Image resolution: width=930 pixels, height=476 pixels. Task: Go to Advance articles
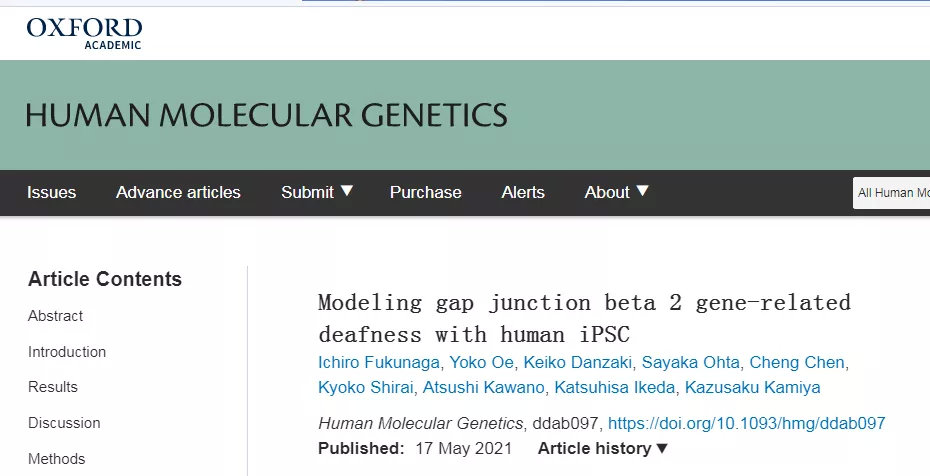178,192
